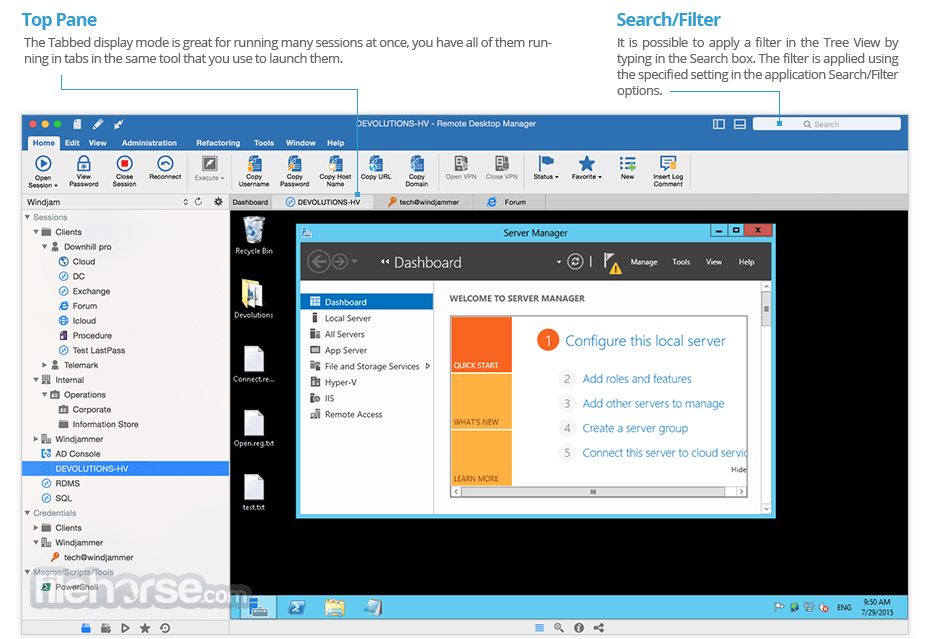
Task: Open the Execute dropdown
Action: 209,169
